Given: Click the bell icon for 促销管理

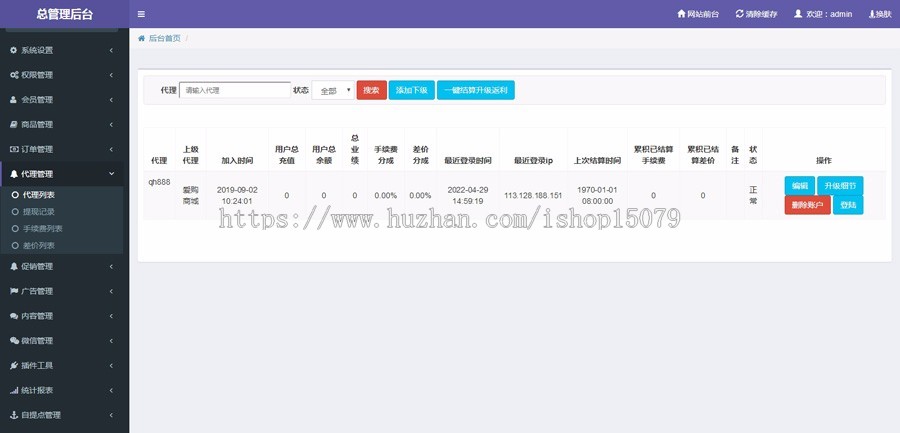Looking at the screenshot, I should click(14, 266).
